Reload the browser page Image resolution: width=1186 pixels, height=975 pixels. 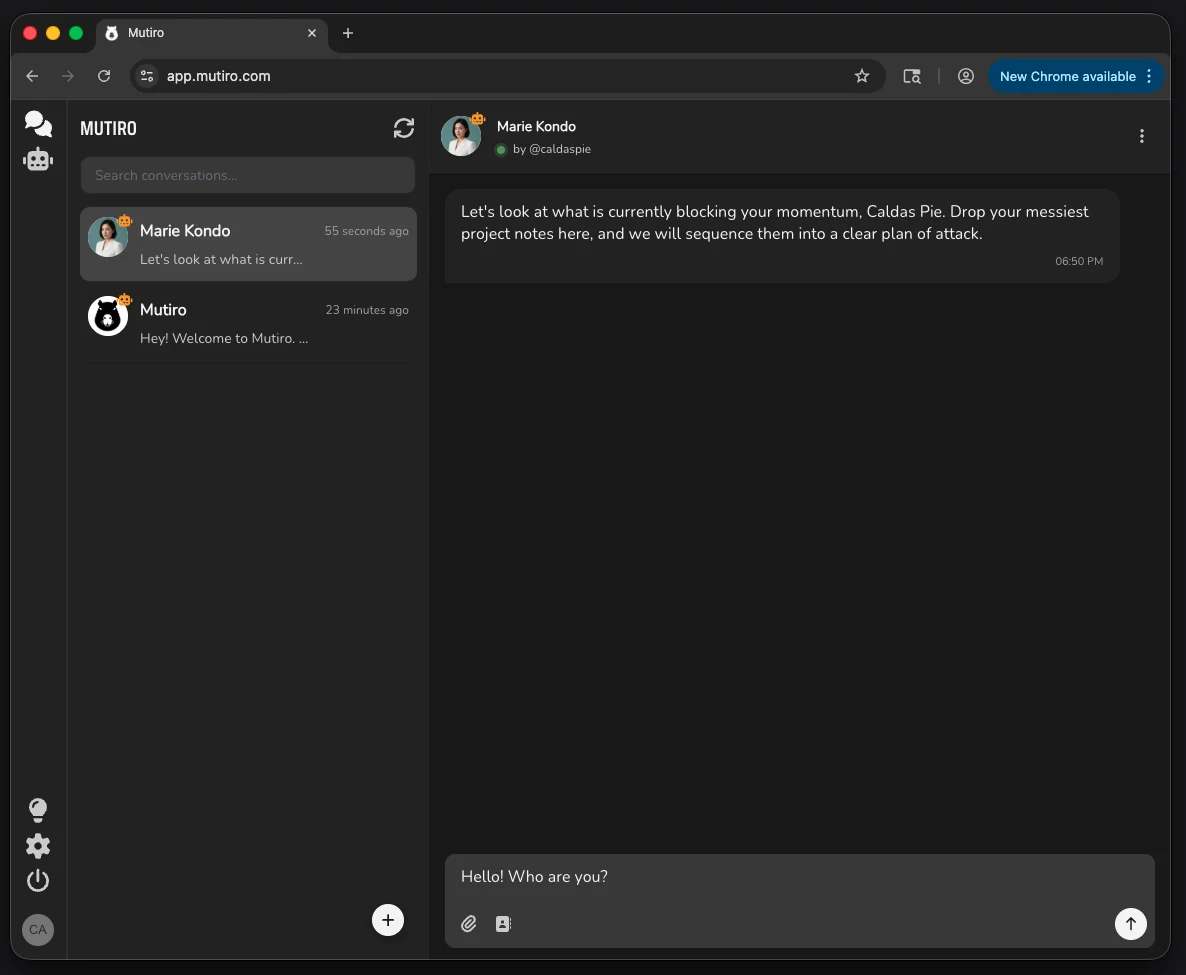(x=104, y=76)
